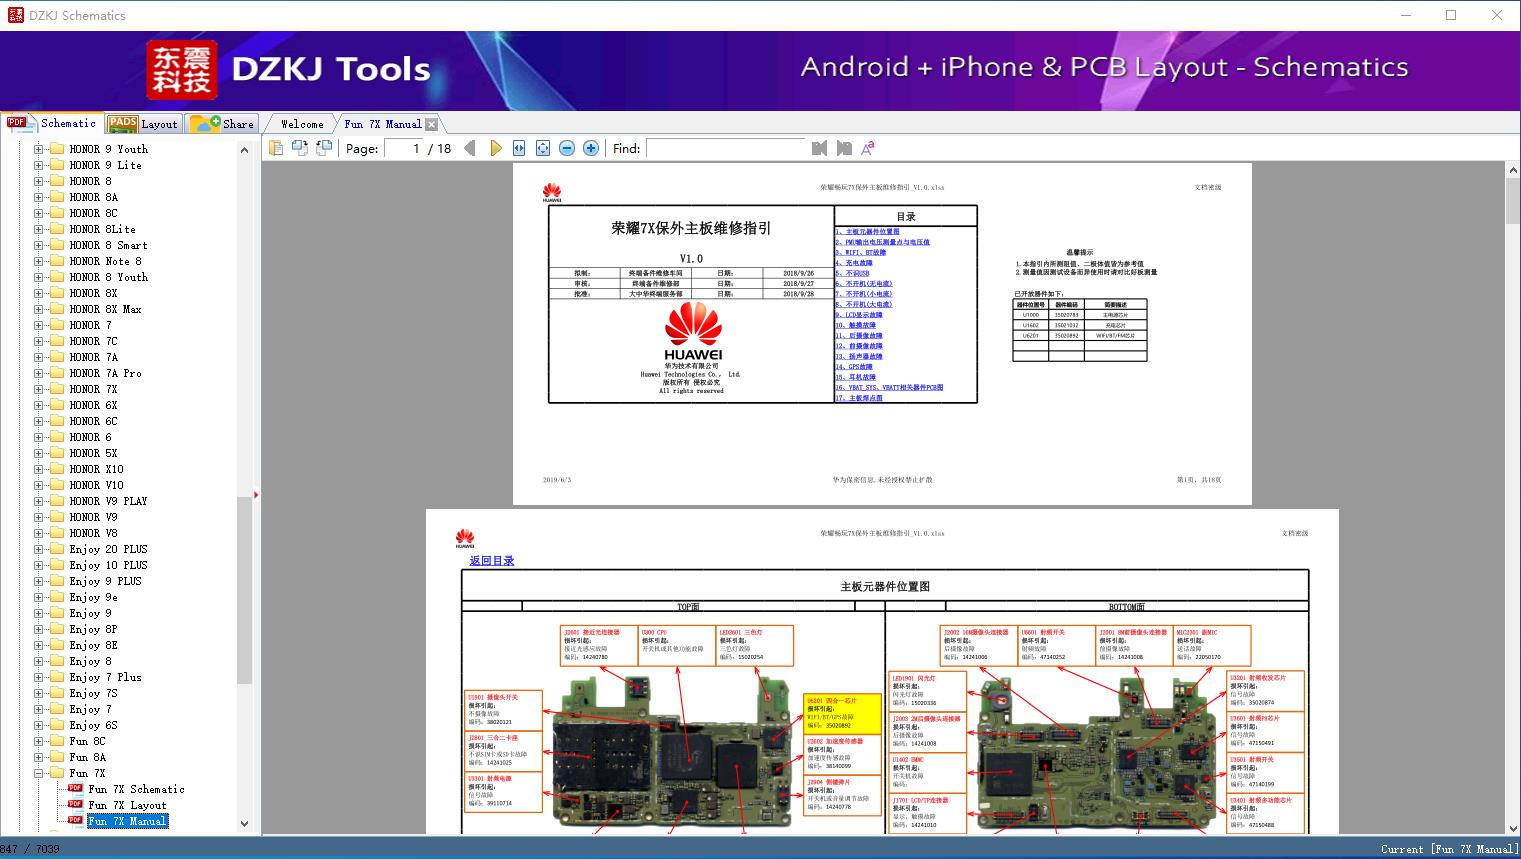Toggle the match case find option

[868, 148]
